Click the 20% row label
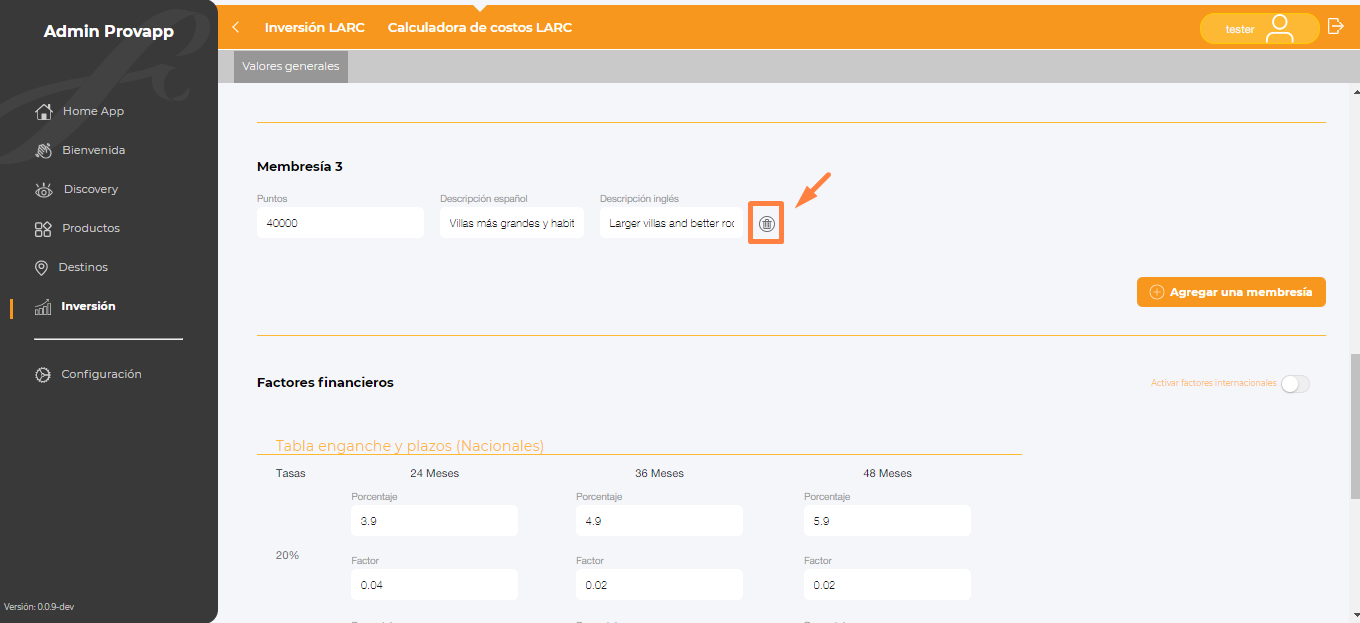This screenshot has height=623, width=1360. (x=287, y=555)
